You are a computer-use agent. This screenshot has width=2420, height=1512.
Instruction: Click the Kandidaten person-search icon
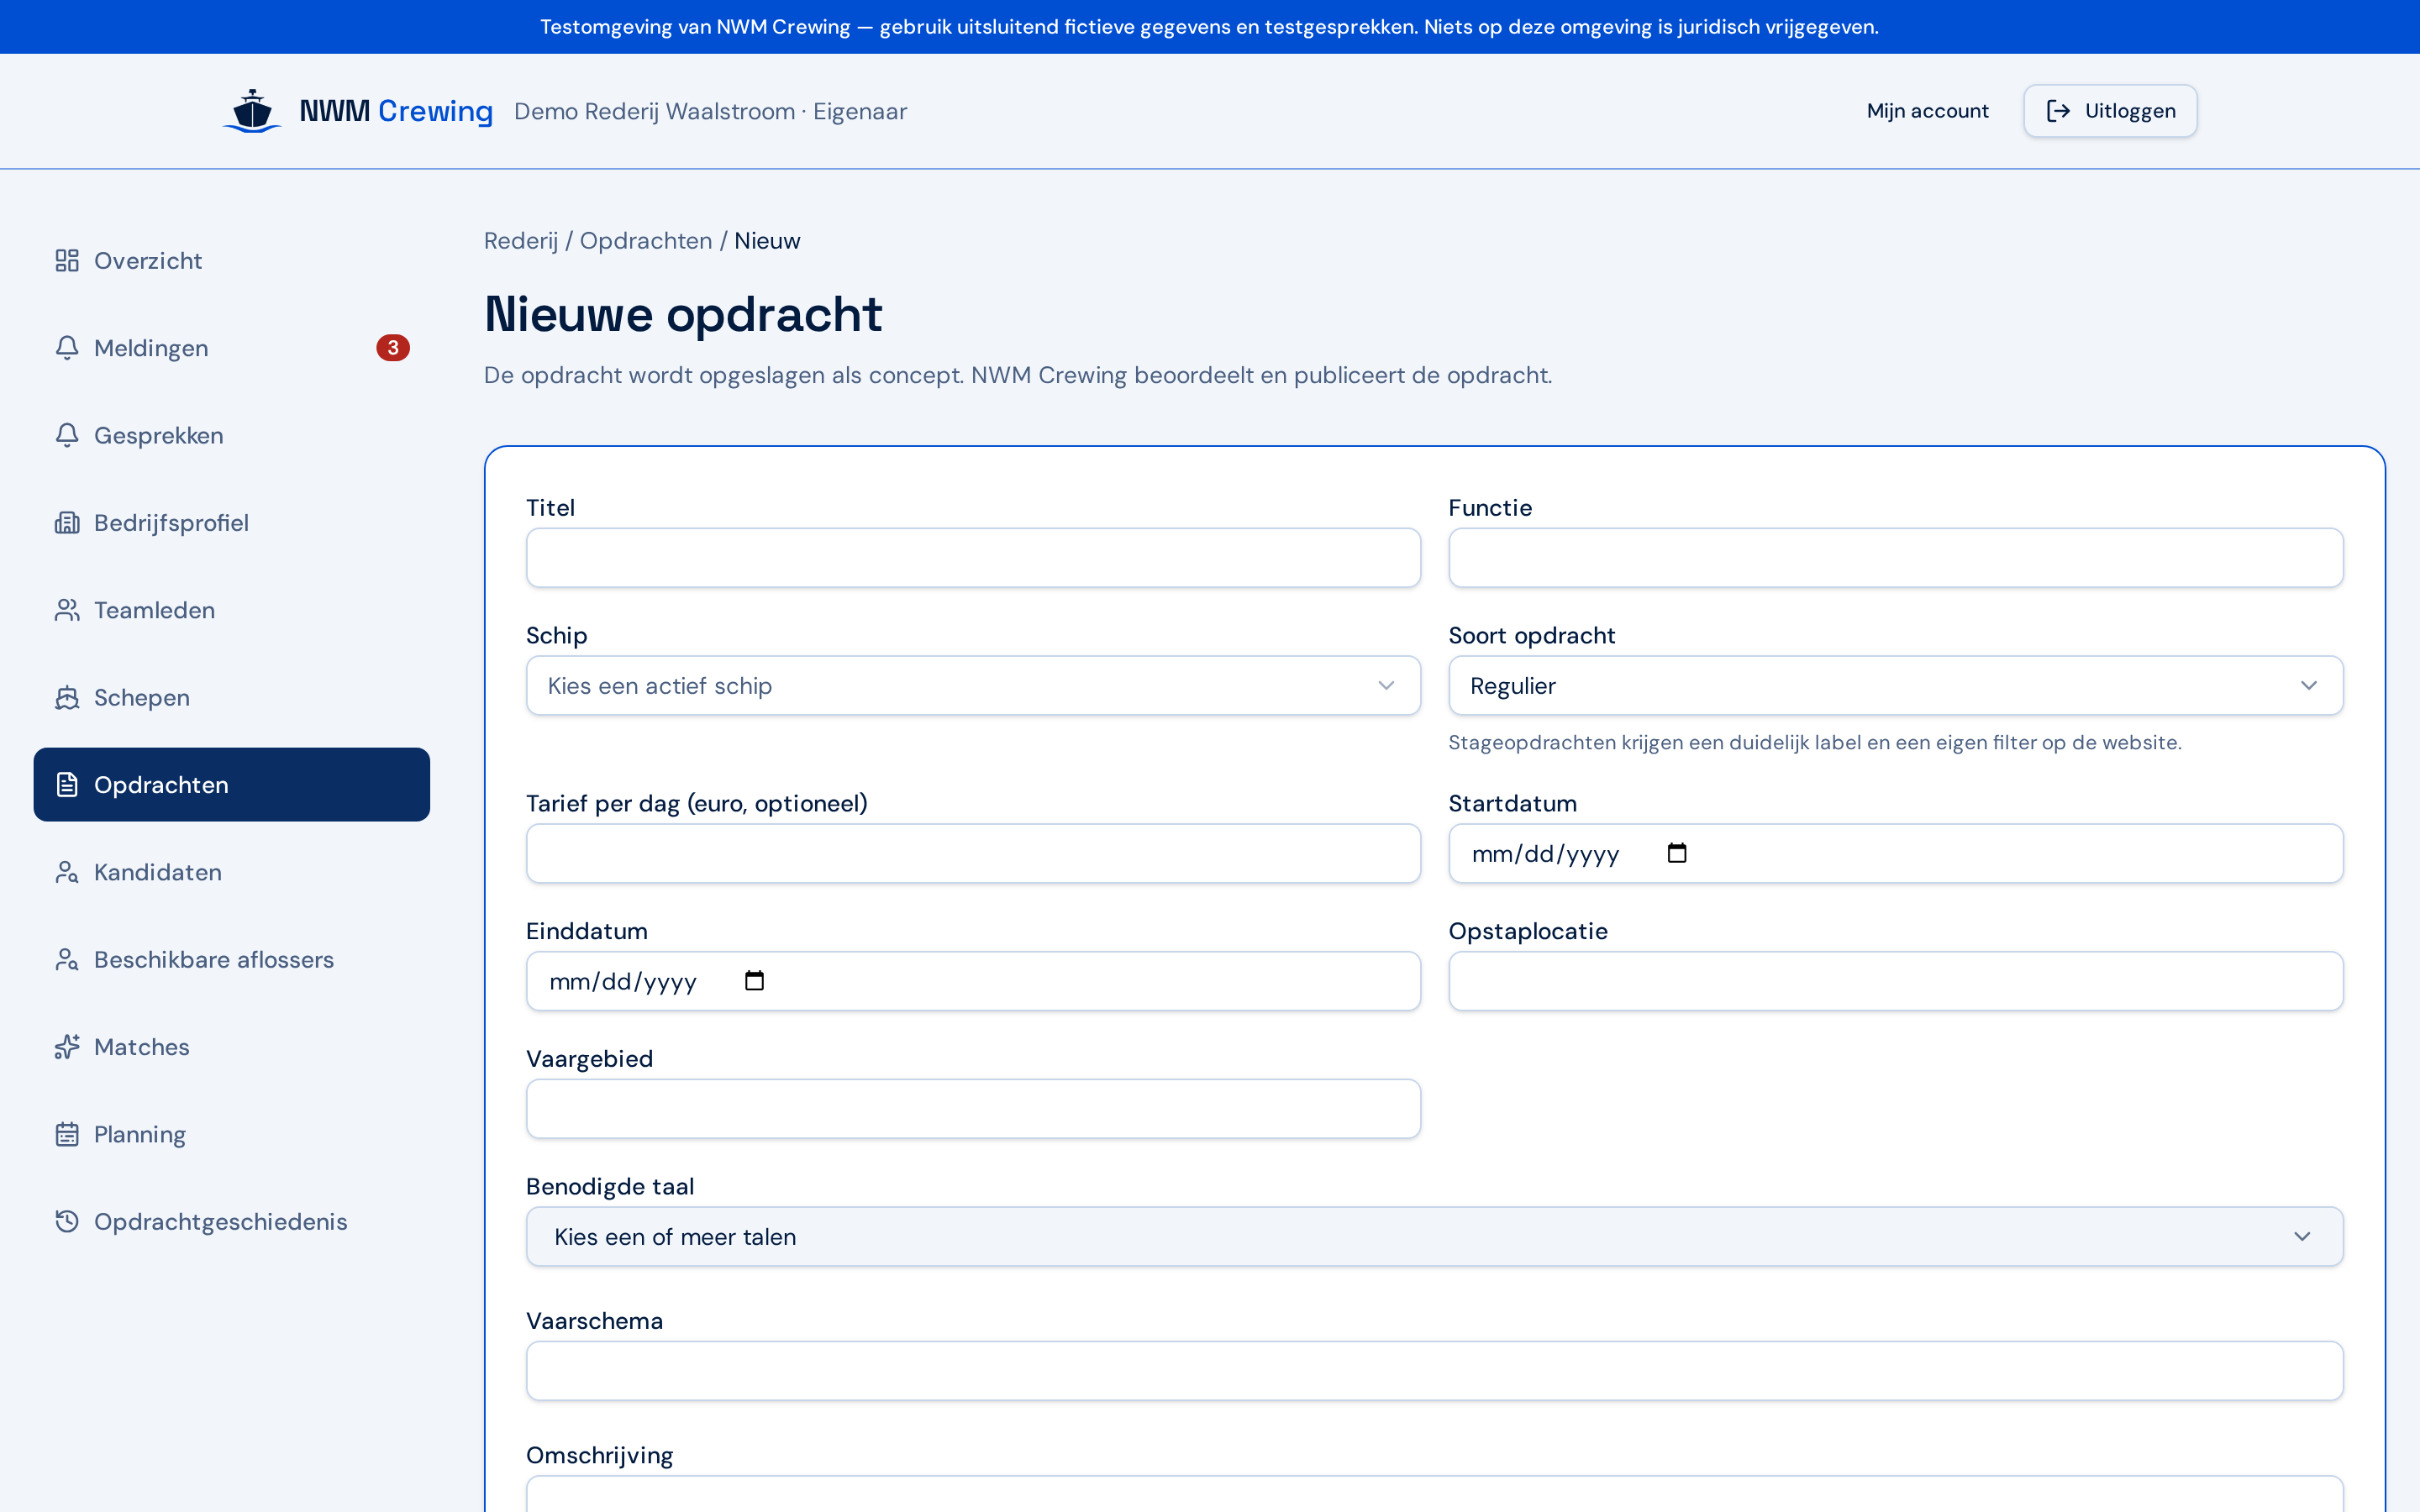tap(67, 872)
